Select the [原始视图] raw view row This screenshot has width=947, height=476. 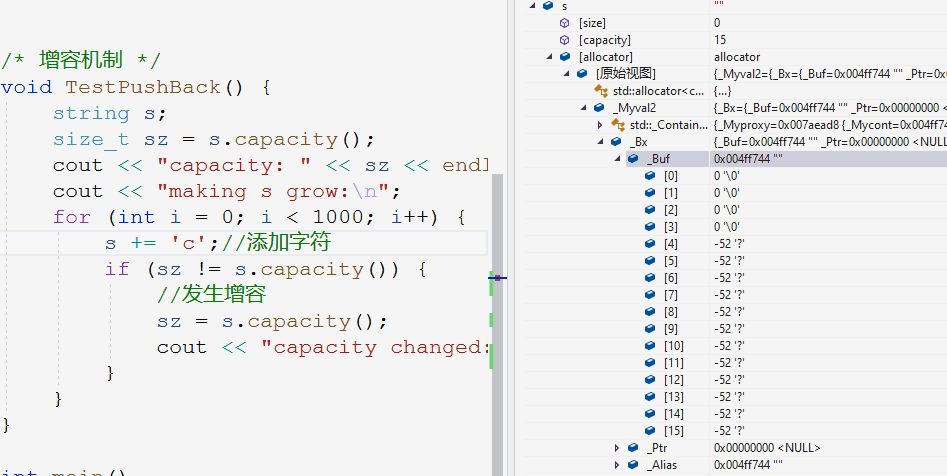coord(625,74)
